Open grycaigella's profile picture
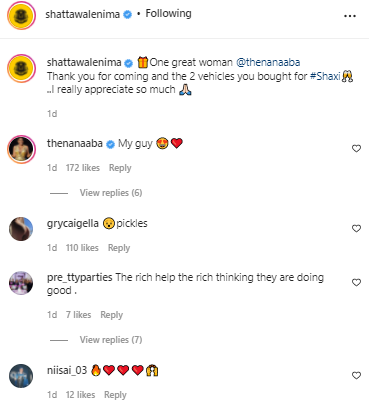This screenshot has height=401, width=369. 21,229
